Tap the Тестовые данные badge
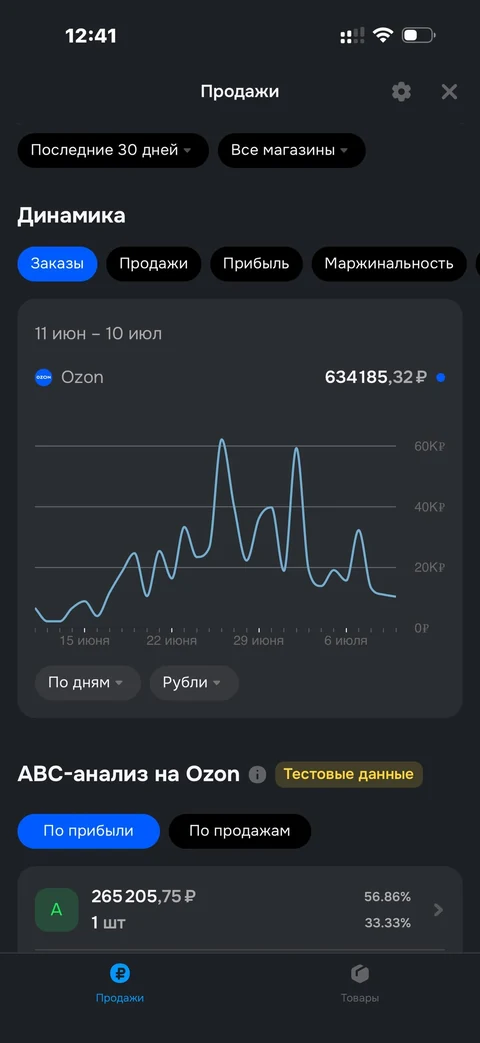This screenshot has height=1043, width=480. [348, 774]
